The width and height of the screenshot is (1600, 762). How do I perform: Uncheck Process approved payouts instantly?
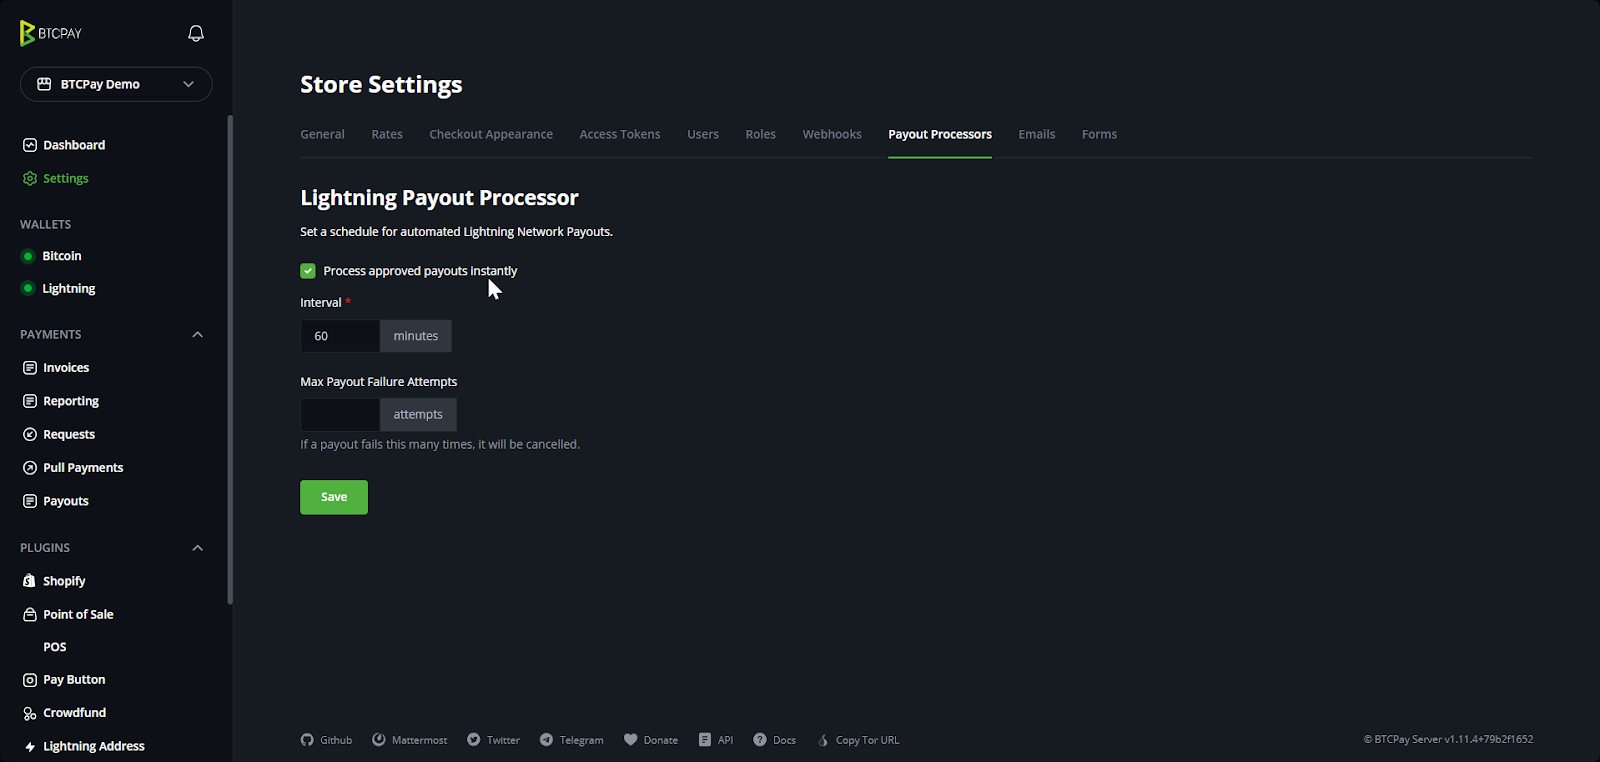[308, 271]
